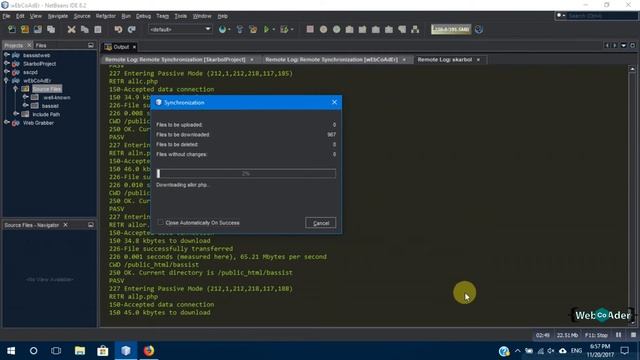The height and width of the screenshot is (360, 640).
Task: Expand the Include Path node
Action: [16, 114]
